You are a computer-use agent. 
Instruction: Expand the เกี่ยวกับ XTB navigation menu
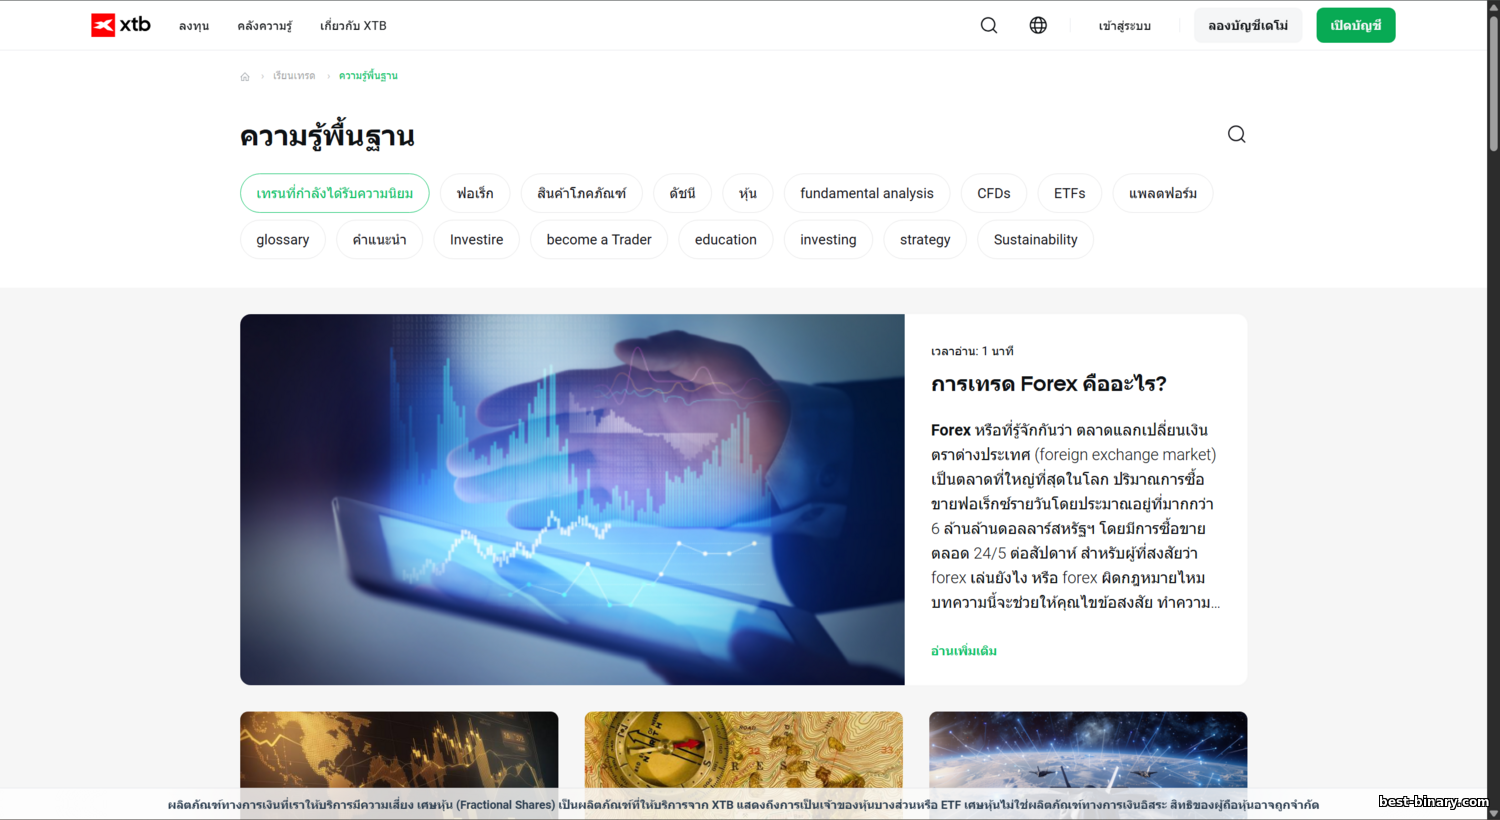[353, 26]
